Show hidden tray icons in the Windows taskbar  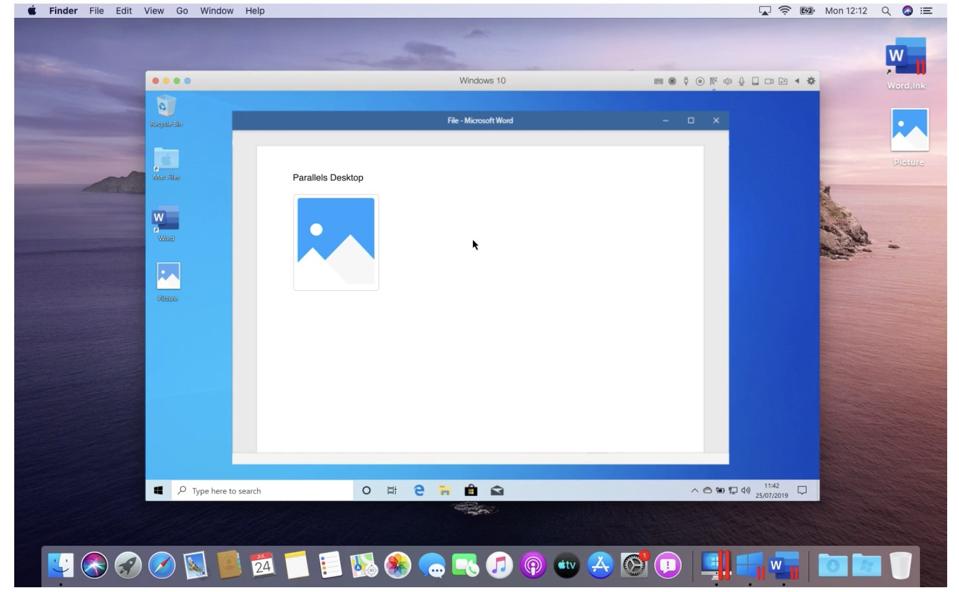point(694,490)
